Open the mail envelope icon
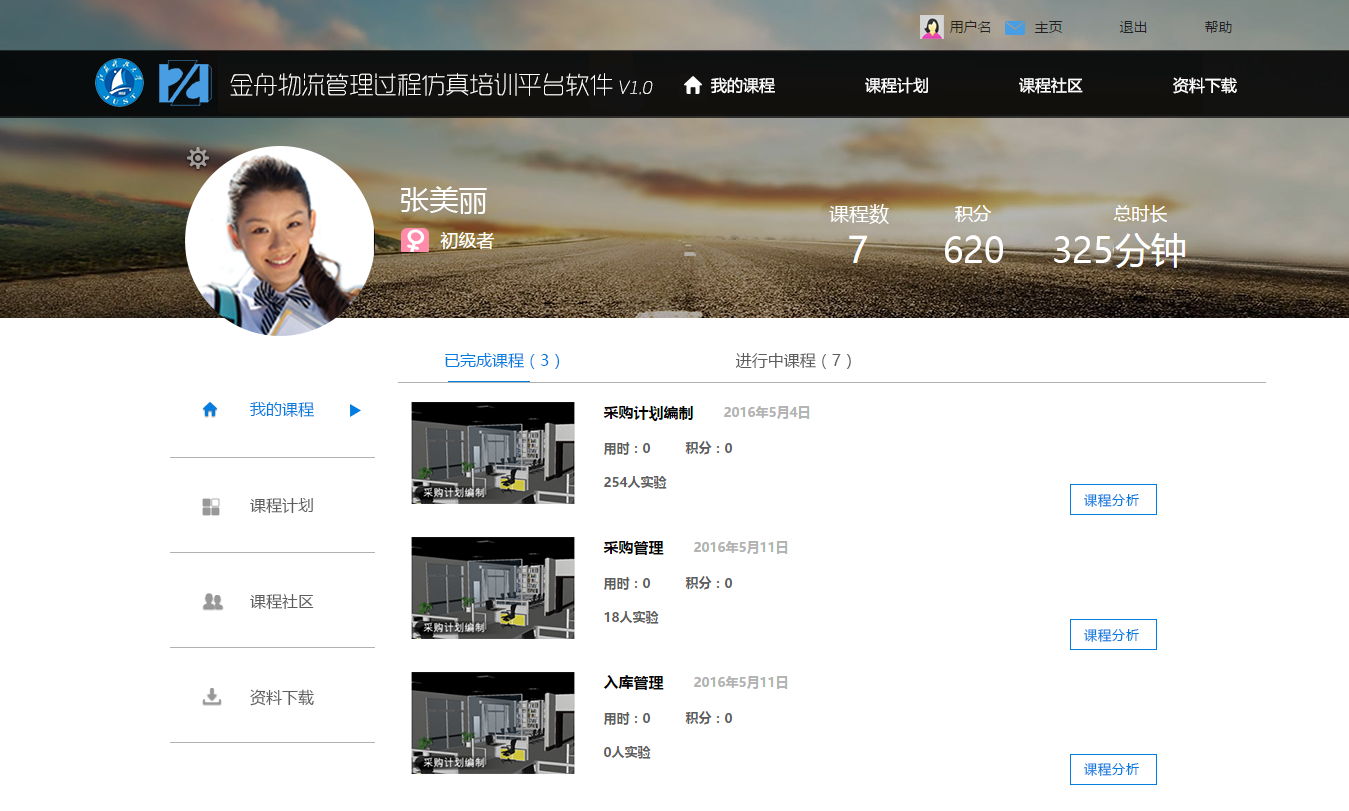Screen dimensions: 1349x811 (x=1015, y=28)
